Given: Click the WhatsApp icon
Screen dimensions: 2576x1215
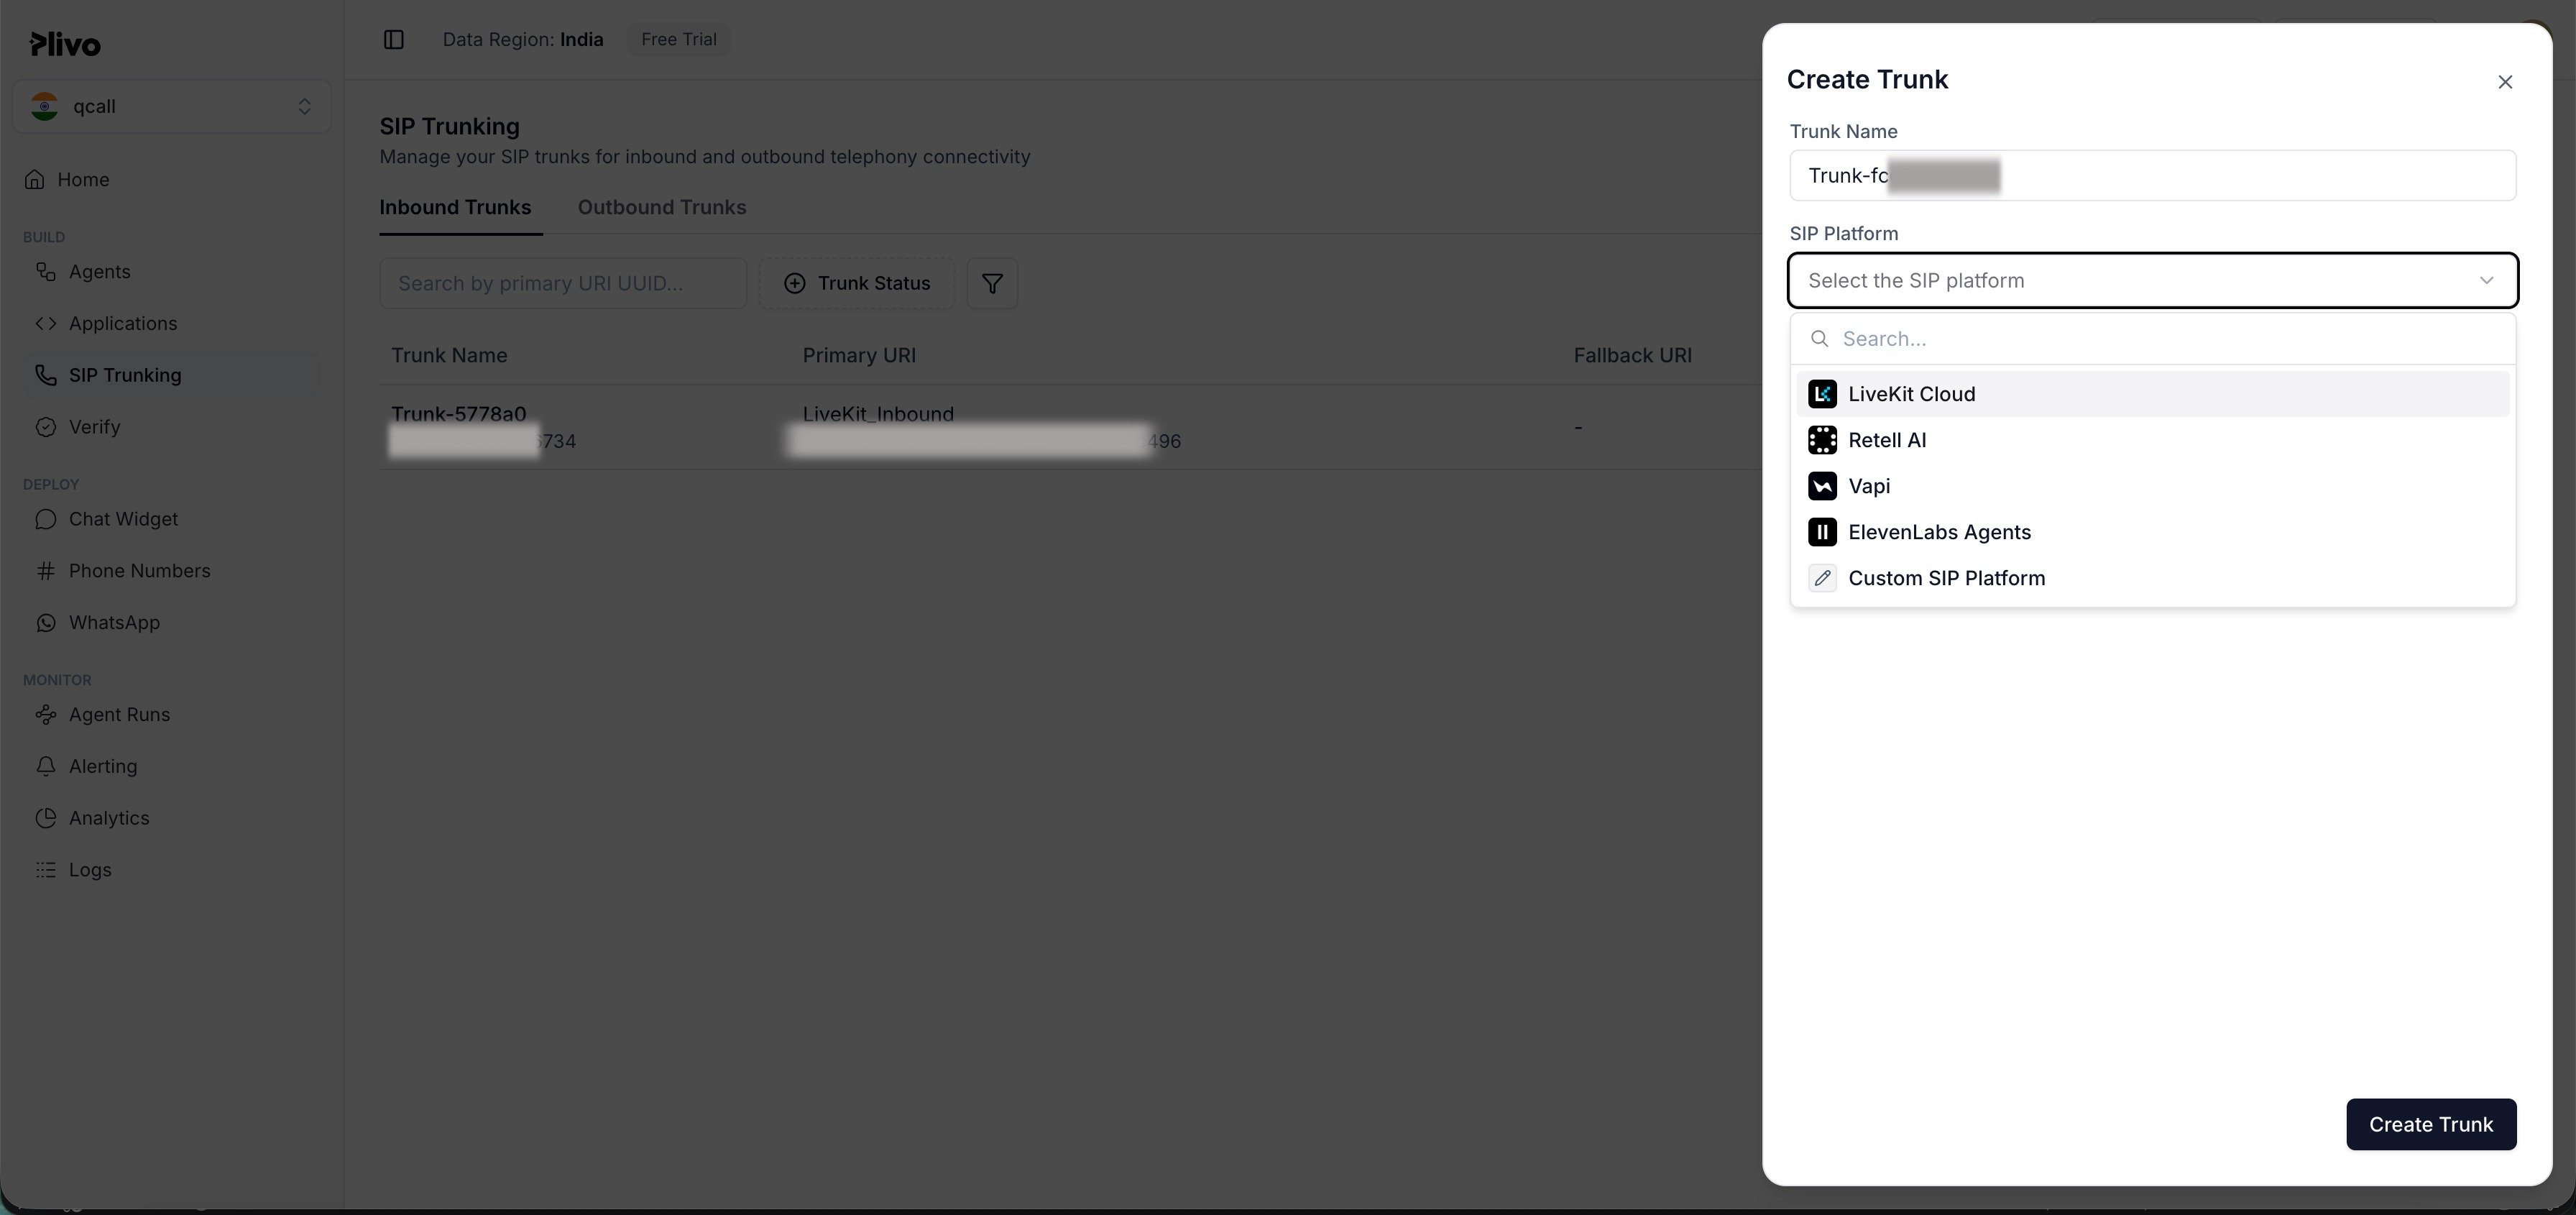Looking at the screenshot, I should (46, 623).
